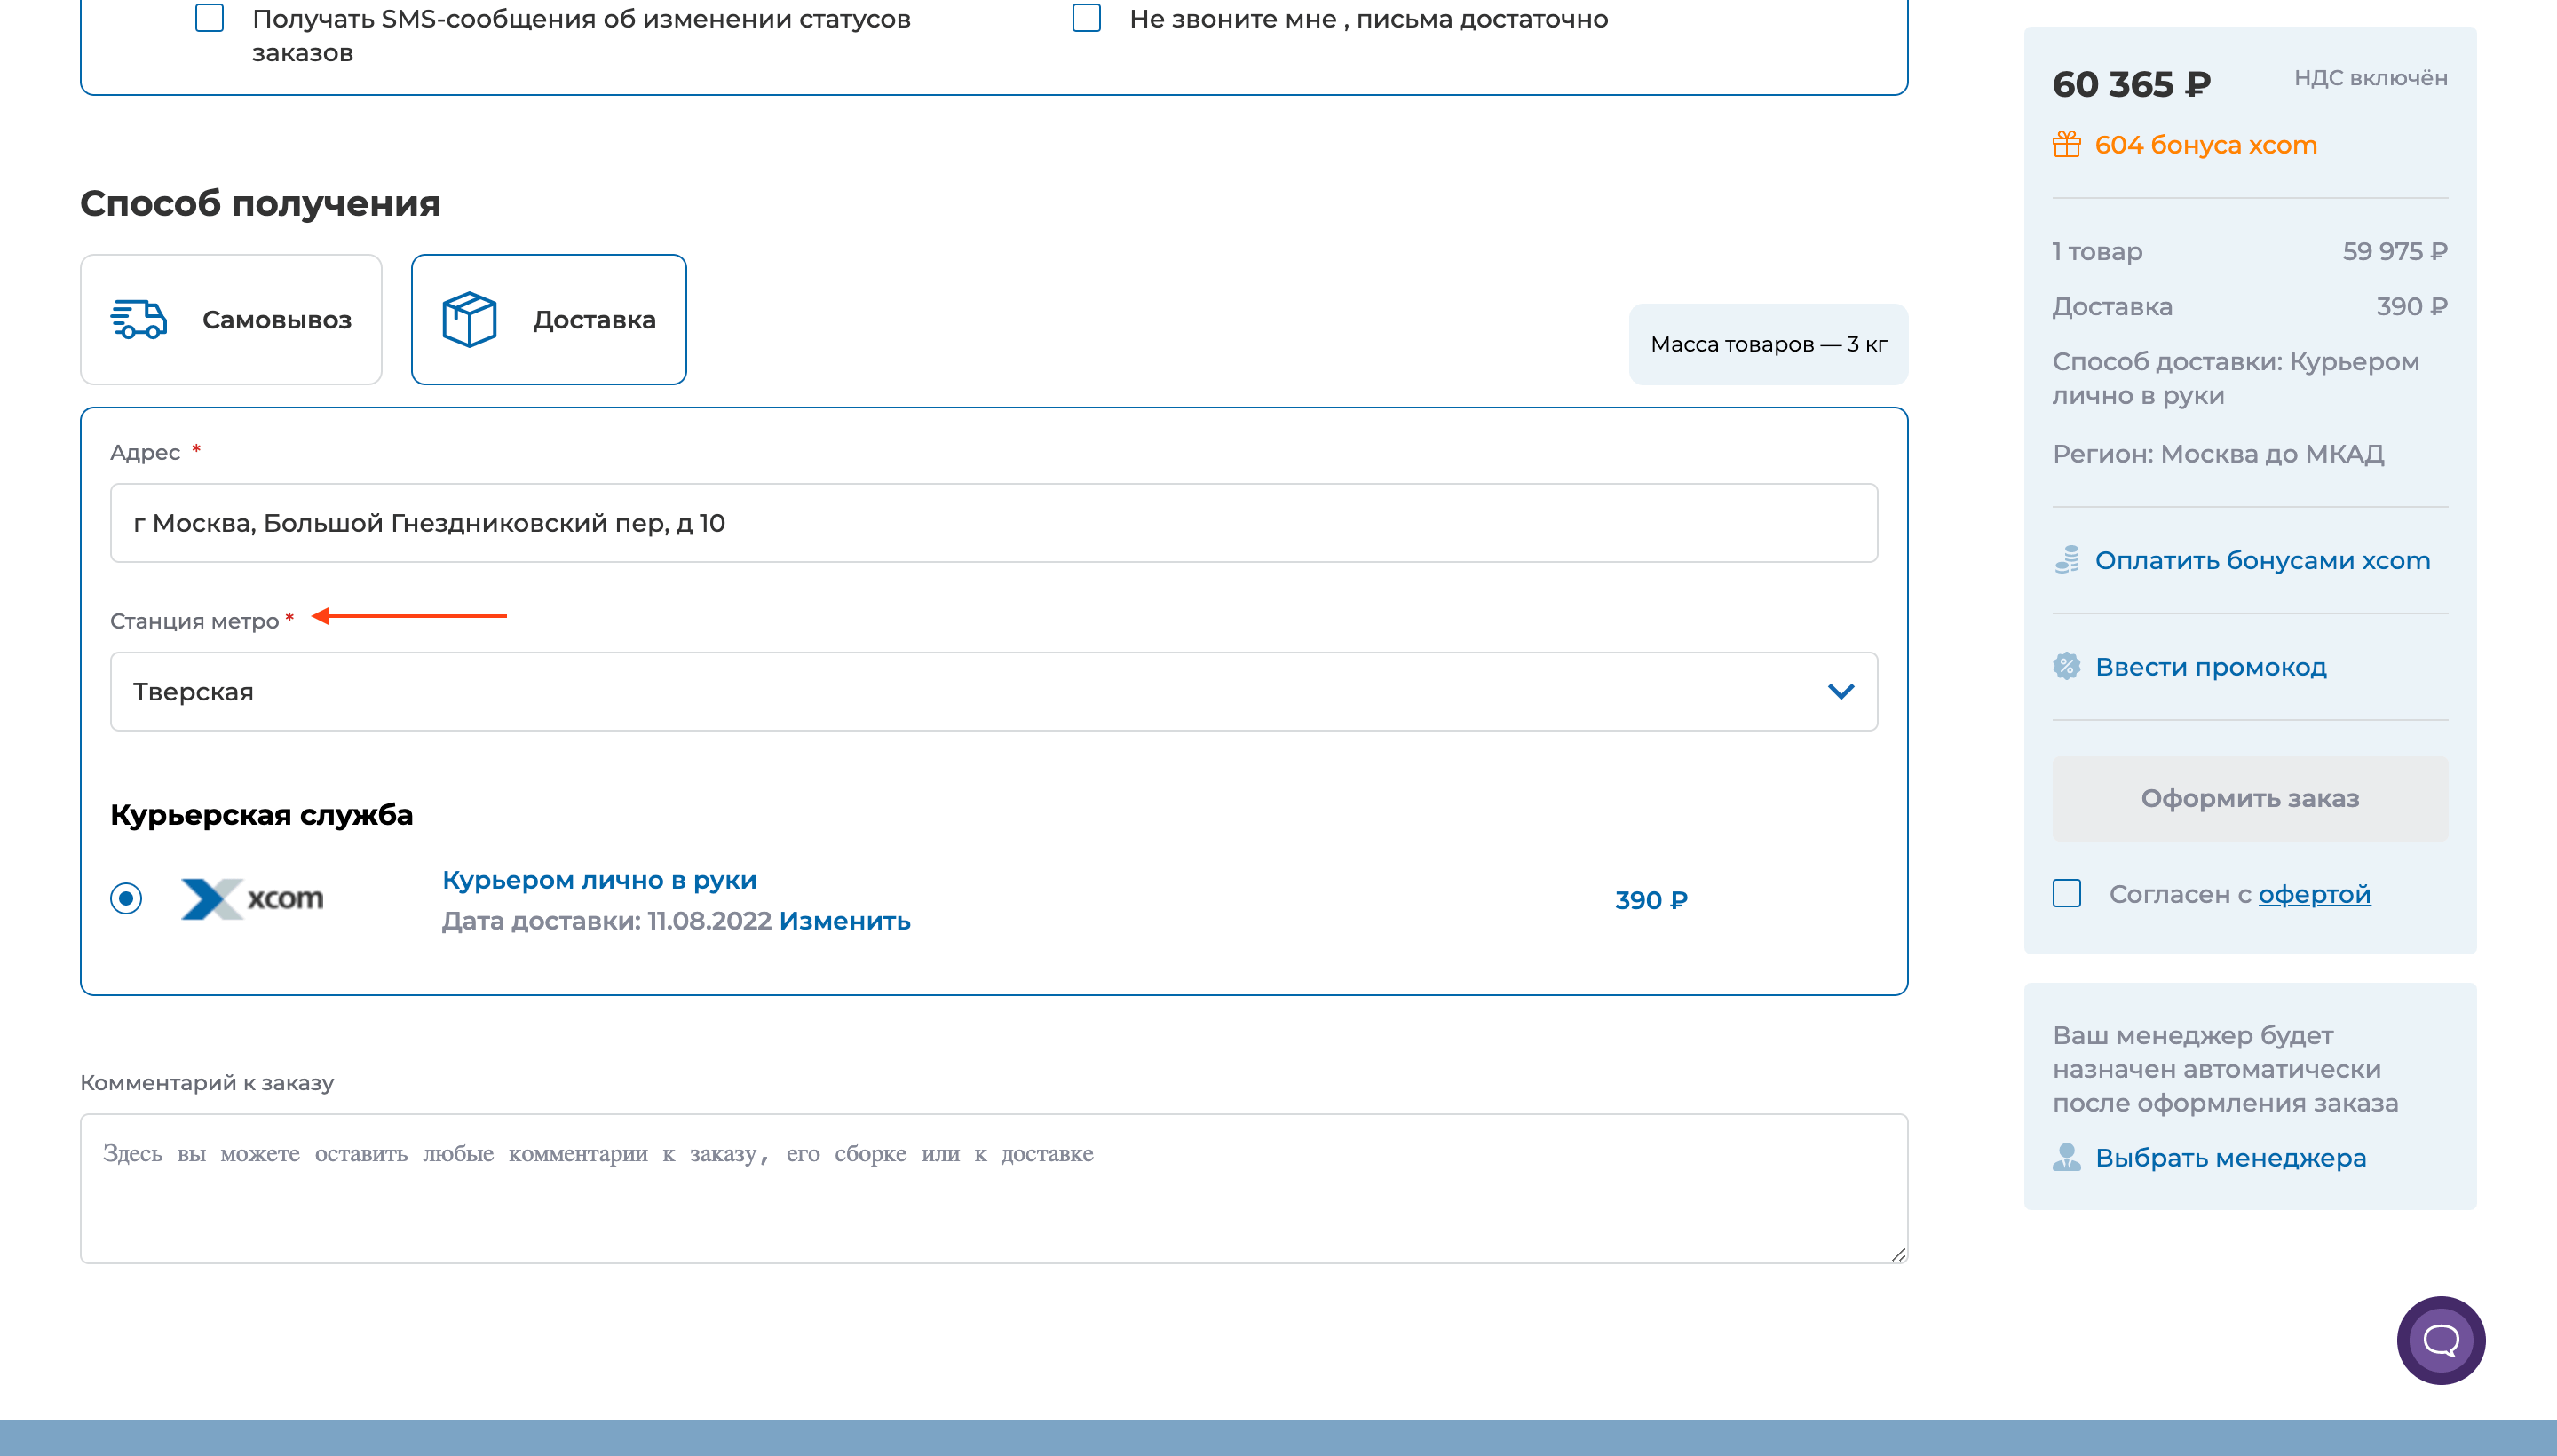Click the gift icon beside 604 бонуса xcom

tap(2066, 145)
